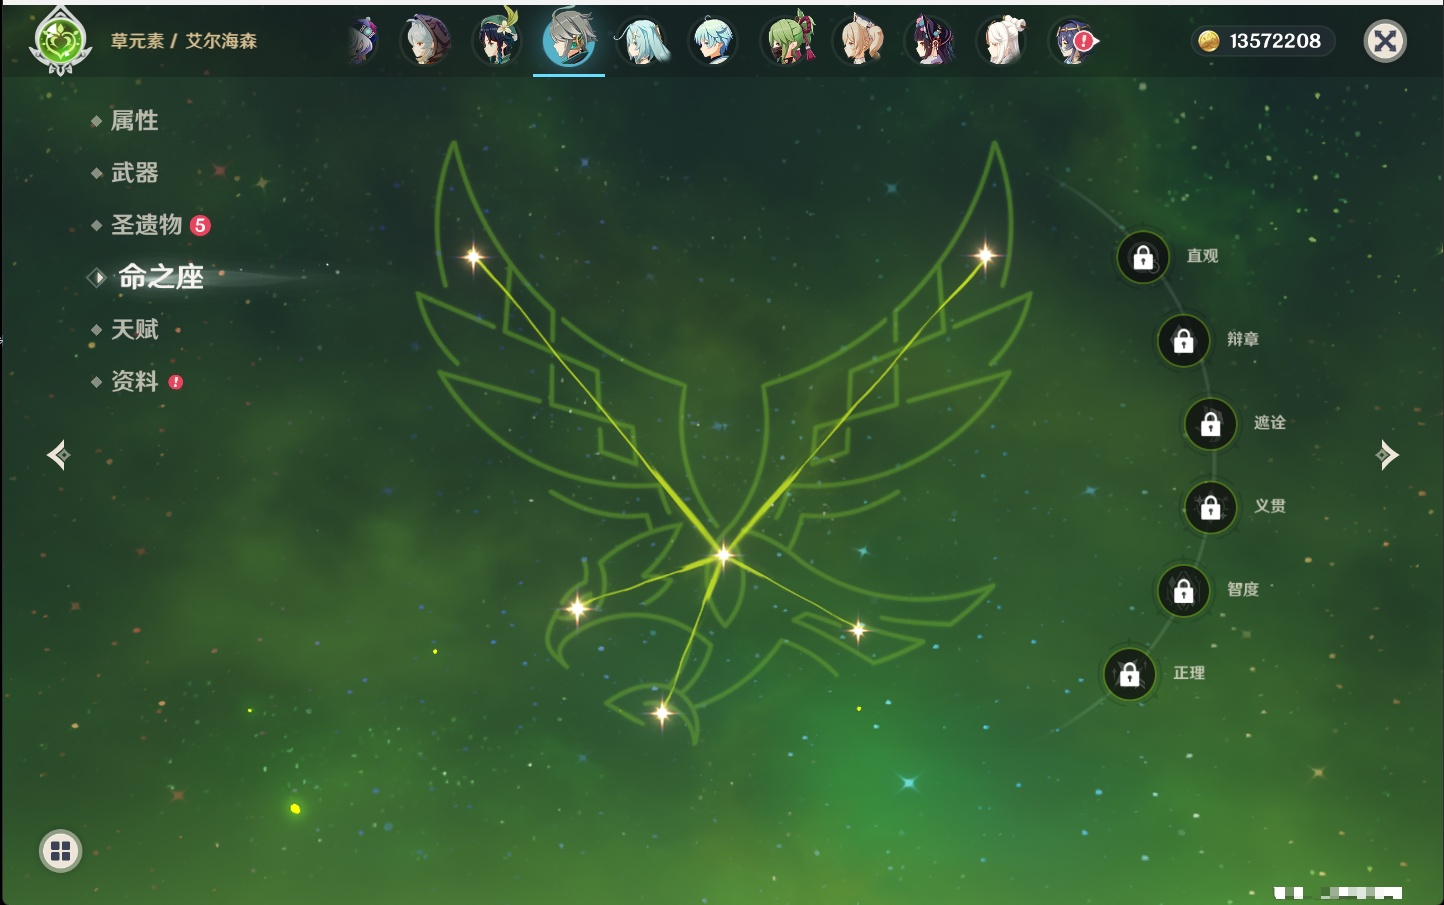Pick the green-haired masked Kuki Shinobu avatar
This screenshot has width=1444, height=905.
pos(787,40)
